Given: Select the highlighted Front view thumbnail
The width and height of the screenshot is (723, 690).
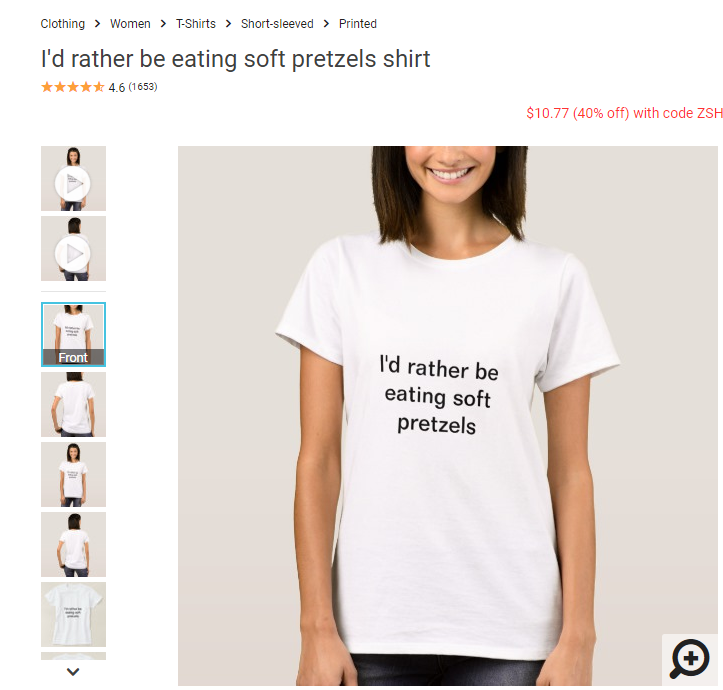Looking at the screenshot, I should tap(73, 334).
